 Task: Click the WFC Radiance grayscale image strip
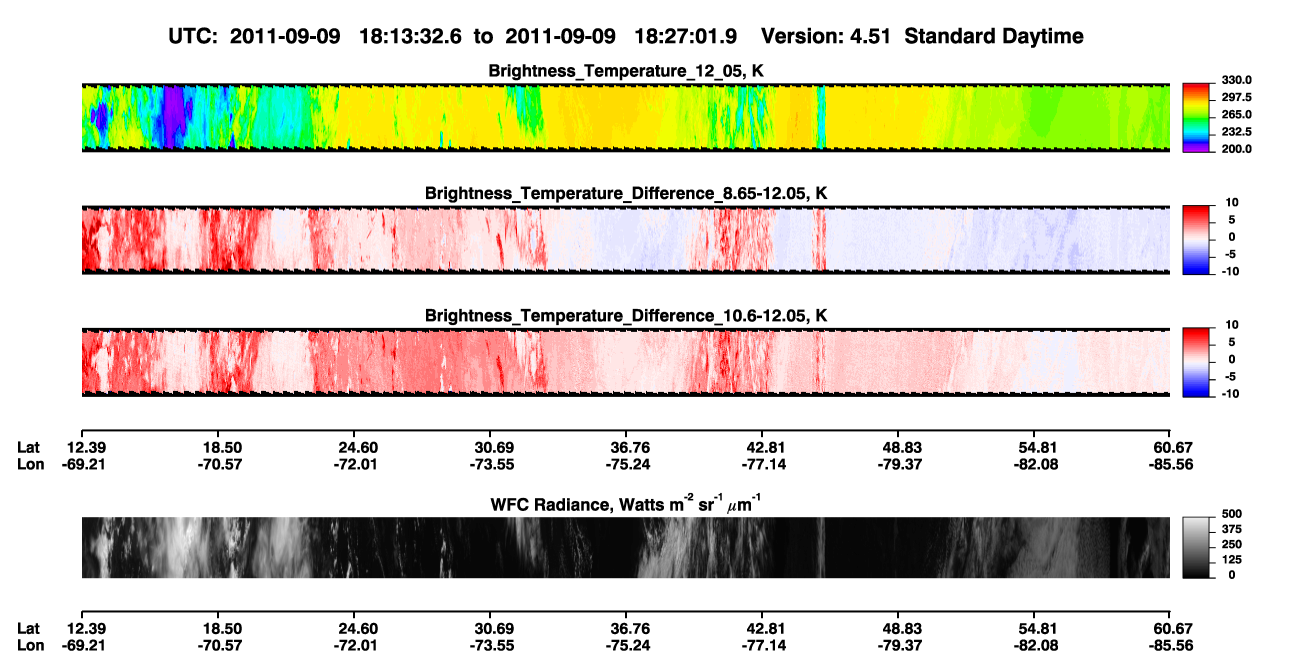626,547
